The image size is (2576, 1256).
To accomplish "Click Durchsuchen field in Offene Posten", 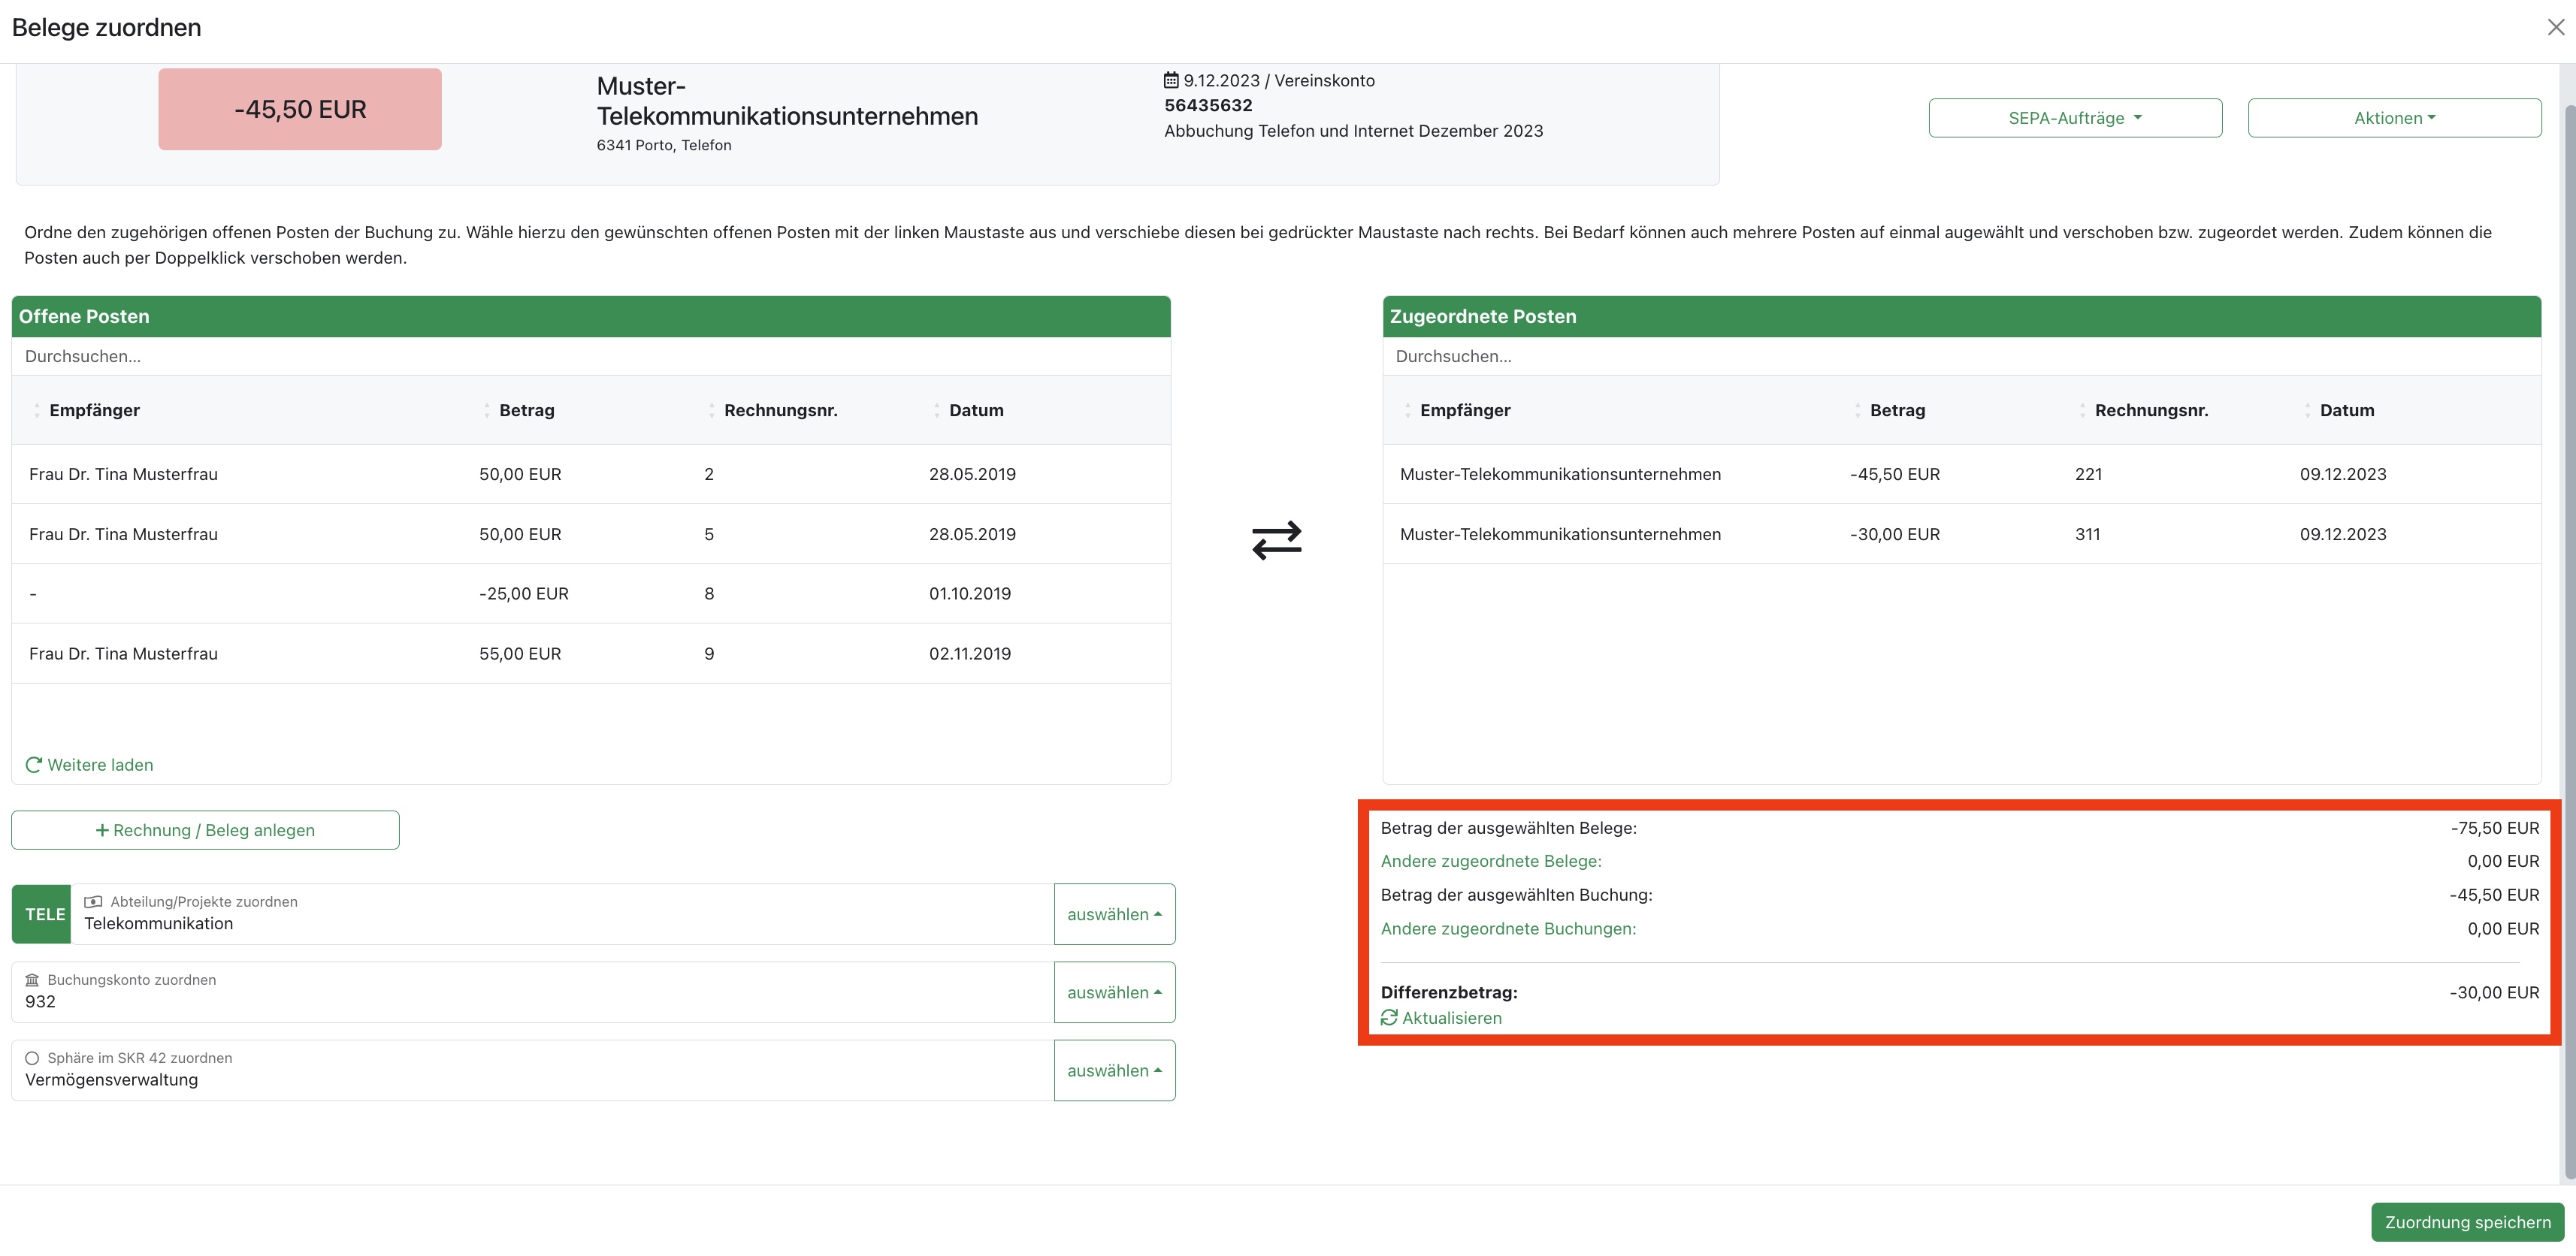I will pyautogui.click(x=590, y=356).
